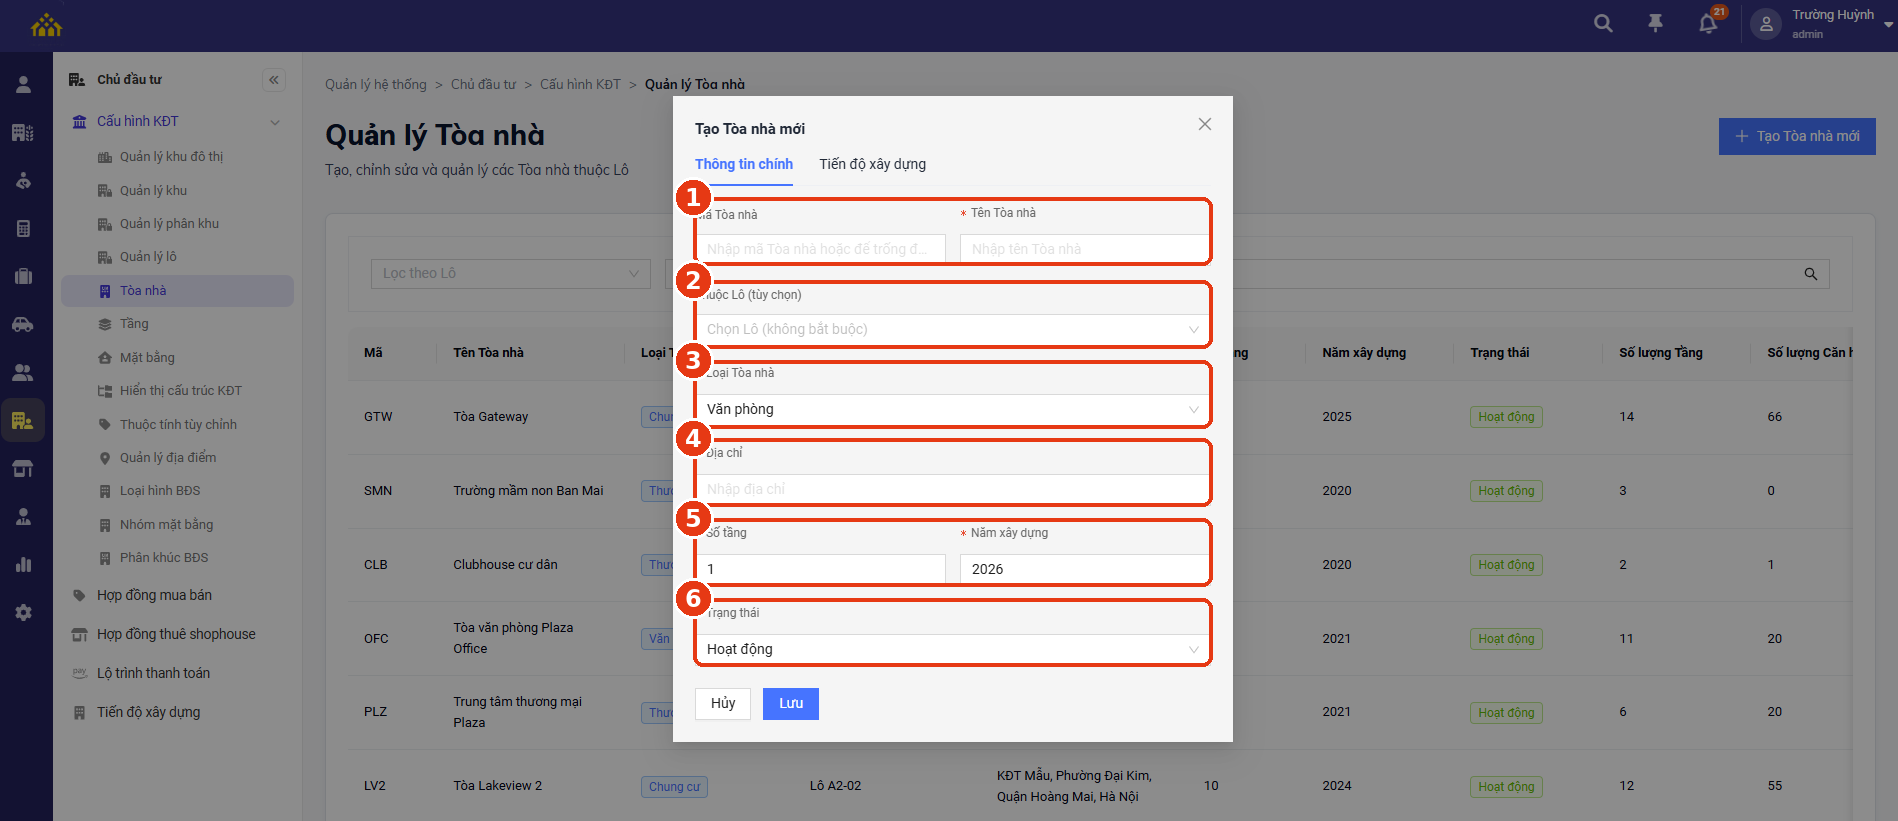This screenshot has height=821, width=1898.
Task: Open Thuộc tính tùy chỉnh in sidebar
Action: (178, 425)
